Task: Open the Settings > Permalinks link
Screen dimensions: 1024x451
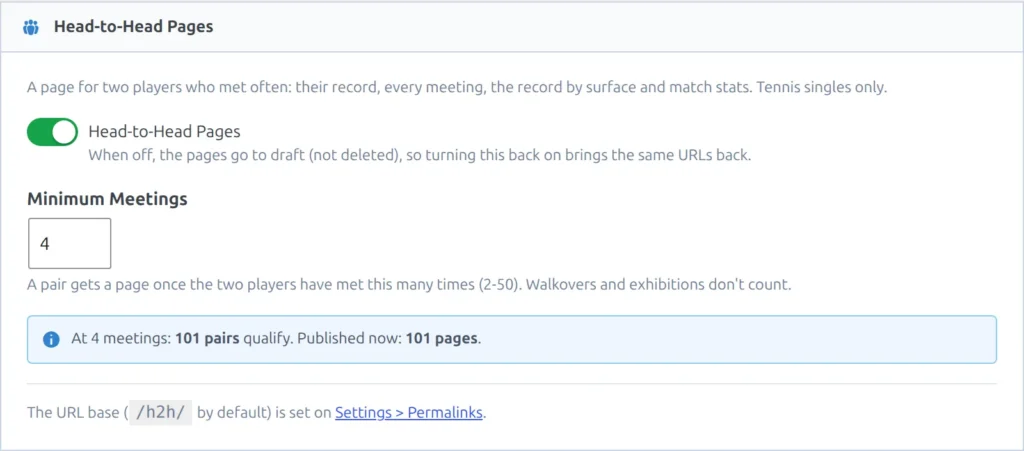Action: pyautogui.click(x=409, y=412)
